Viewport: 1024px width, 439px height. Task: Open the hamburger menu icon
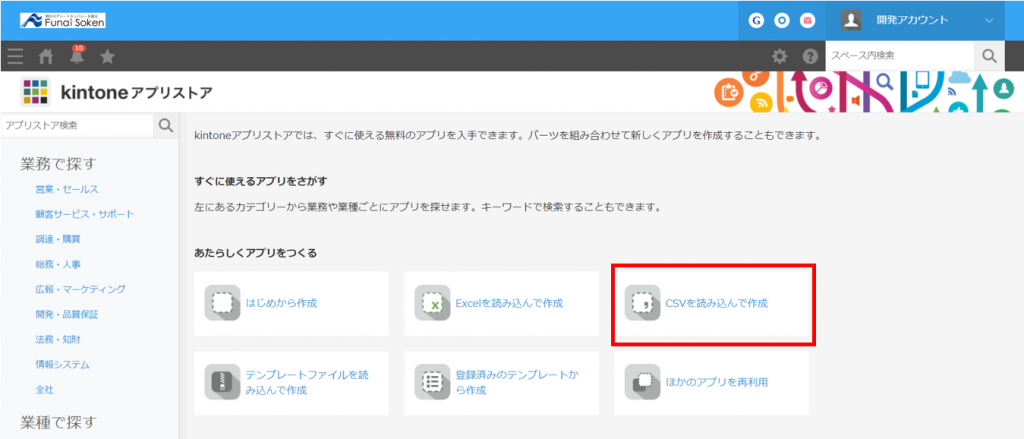point(15,57)
